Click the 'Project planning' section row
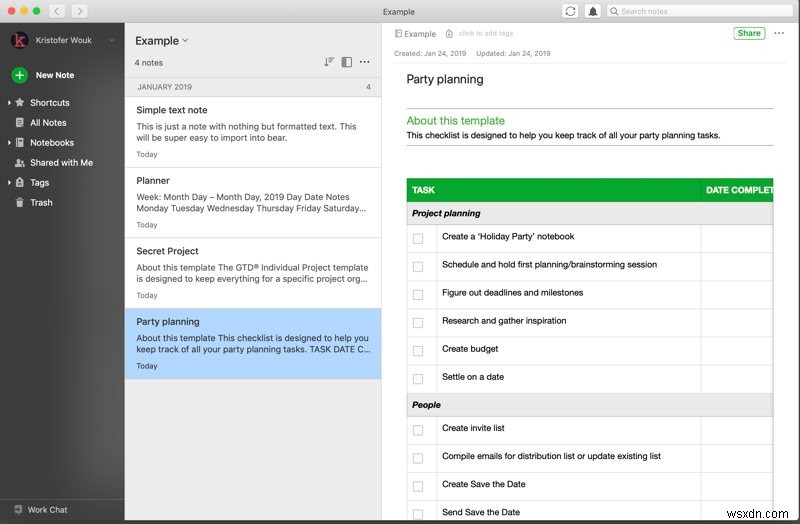 (x=590, y=213)
